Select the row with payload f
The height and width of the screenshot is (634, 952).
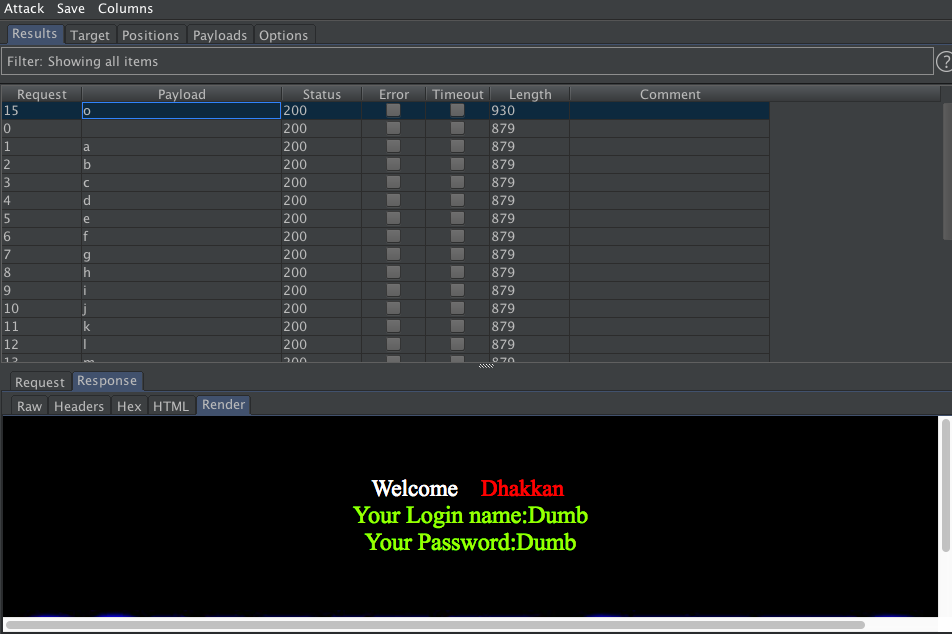click(x=386, y=236)
